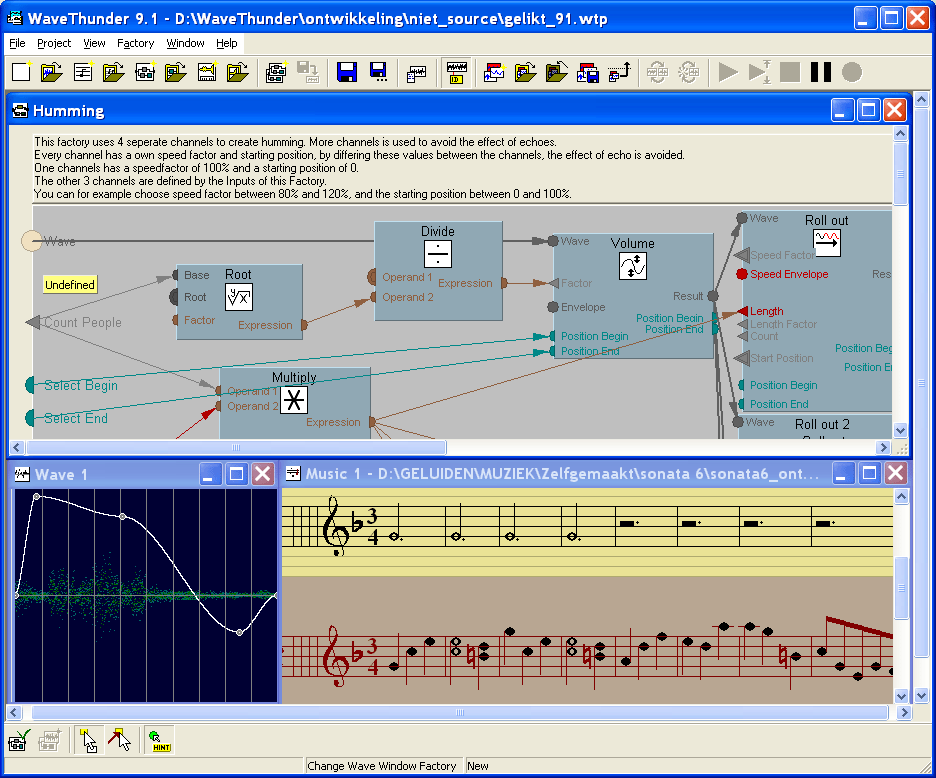The height and width of the screenshot is (778, 936).
Task: Click the Count People input label
Action: point(83,322)
